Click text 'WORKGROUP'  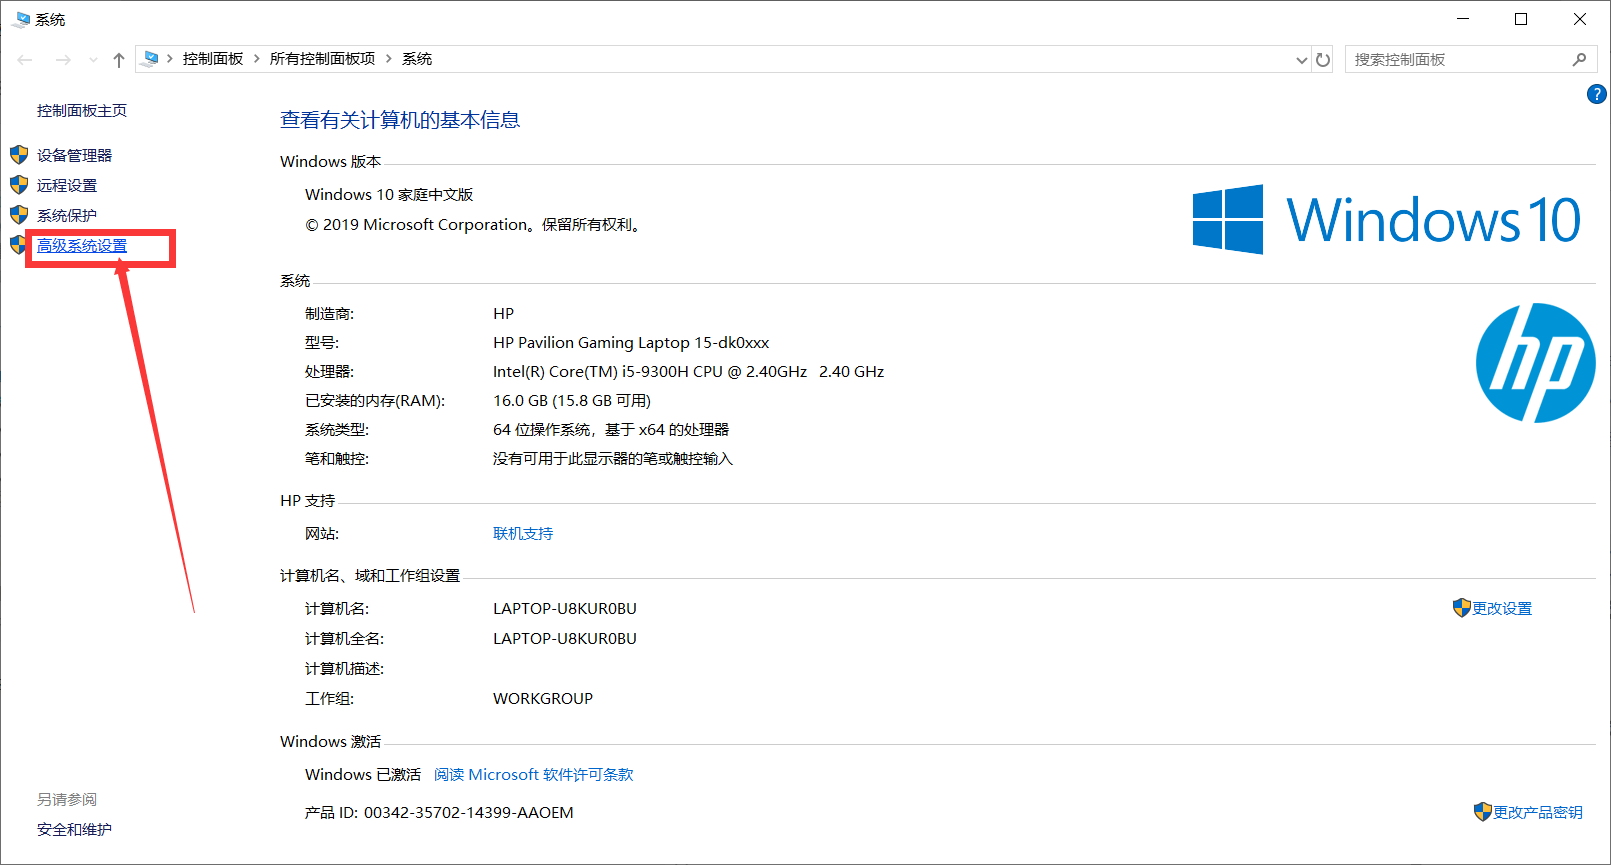(x=543, y=699)
